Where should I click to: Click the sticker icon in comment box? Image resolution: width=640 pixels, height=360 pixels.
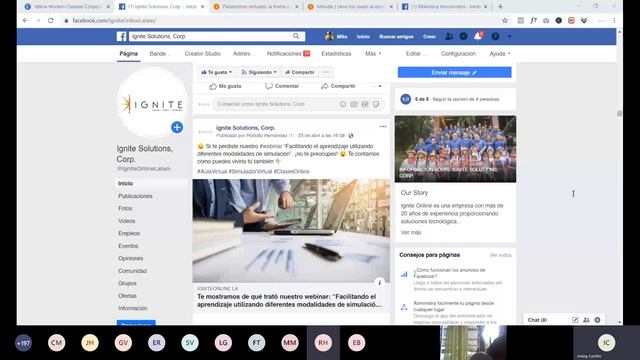[x=376, y=104]
